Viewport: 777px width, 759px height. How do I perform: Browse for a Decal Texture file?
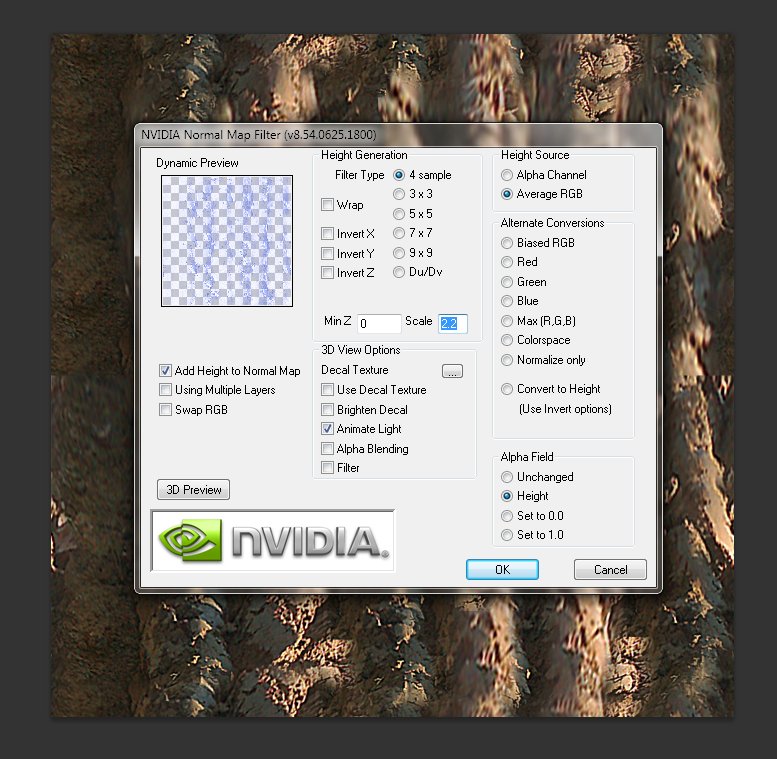click(452, 371)
